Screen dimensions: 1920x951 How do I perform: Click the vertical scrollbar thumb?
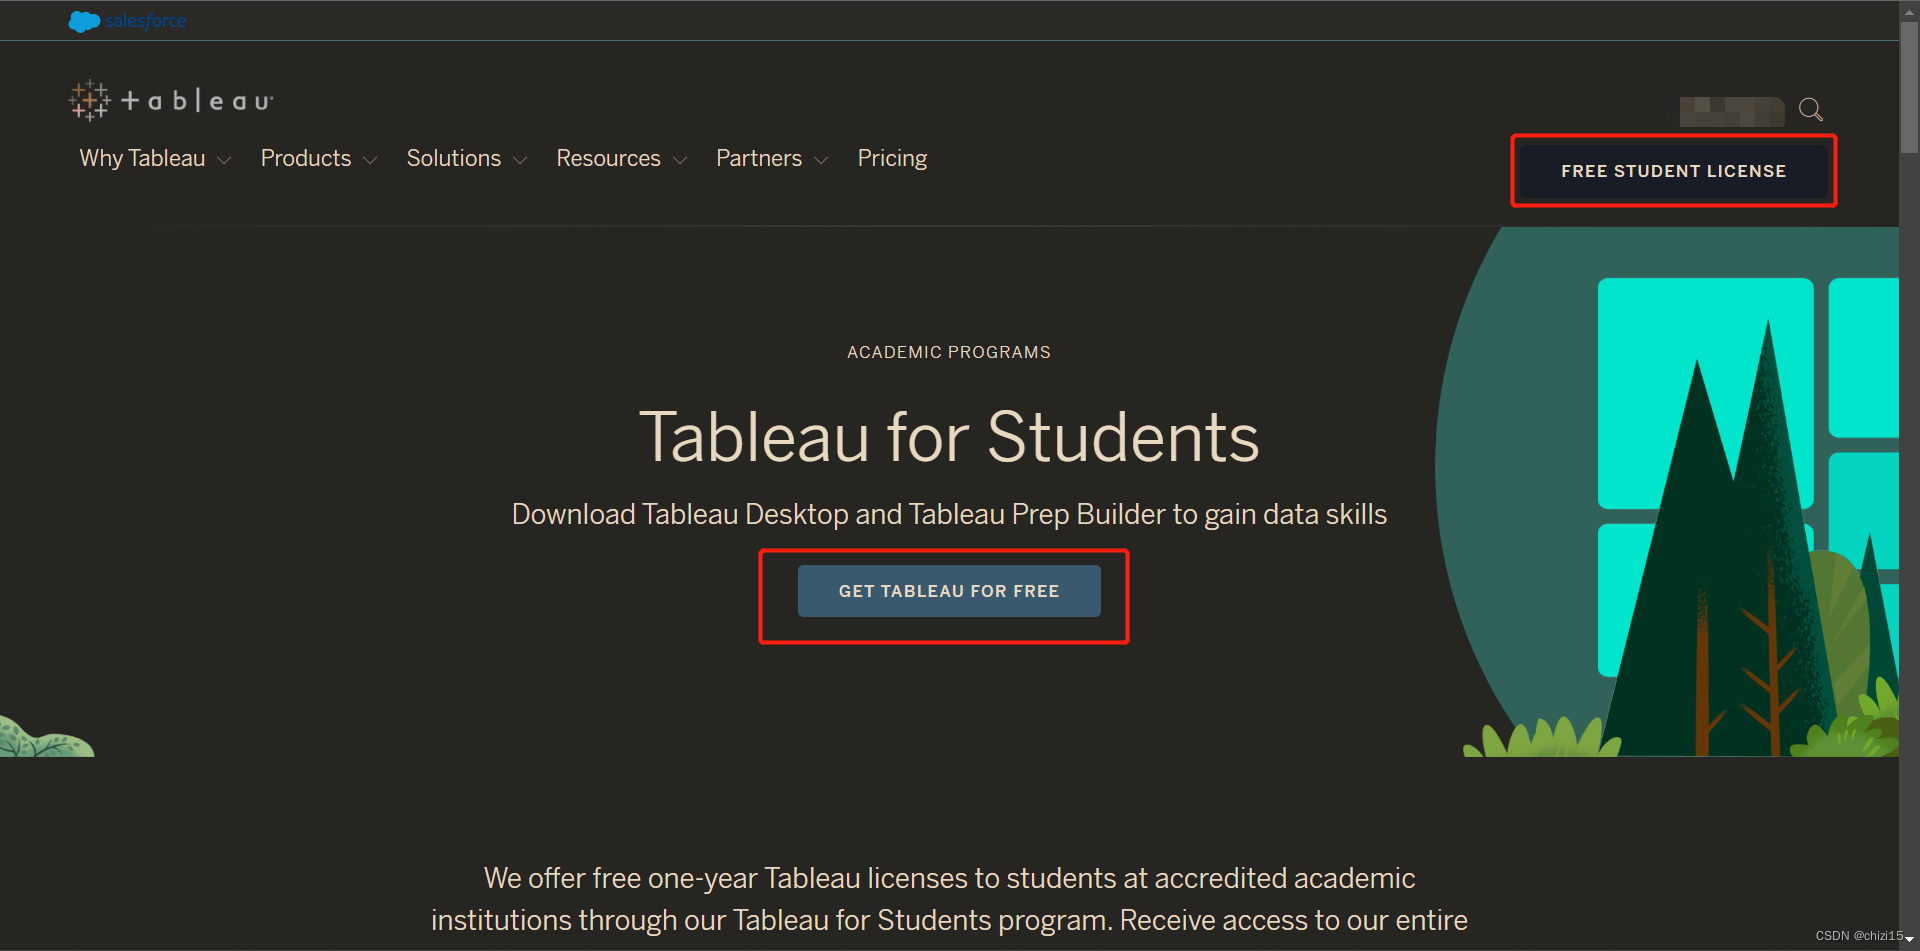(x=1910, y=88)
